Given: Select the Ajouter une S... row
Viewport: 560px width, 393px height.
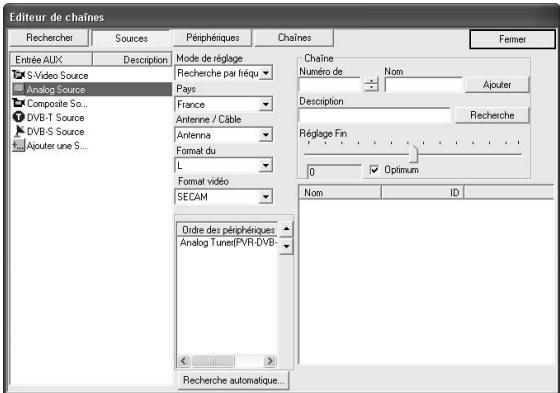Looking at the screenshot, I should coord(91,145).
